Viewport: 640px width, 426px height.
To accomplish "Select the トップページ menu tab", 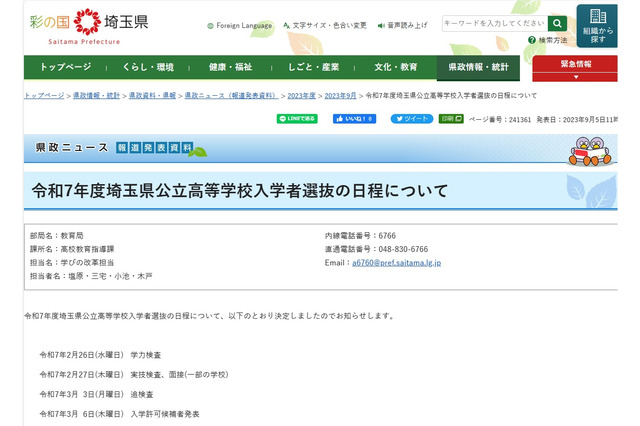I will point(65,67).
